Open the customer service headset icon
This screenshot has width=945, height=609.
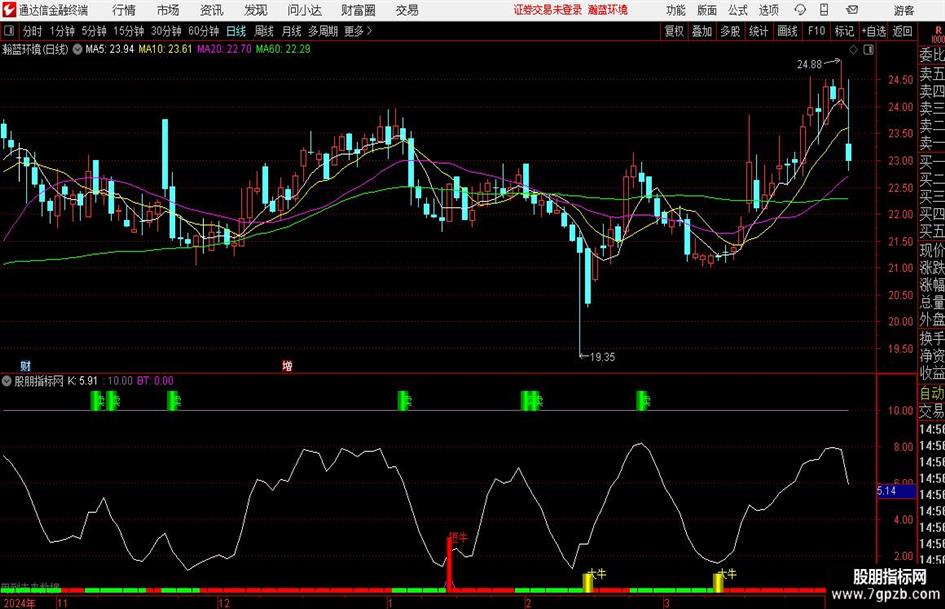pyautogui.click(x=800, y=10)
